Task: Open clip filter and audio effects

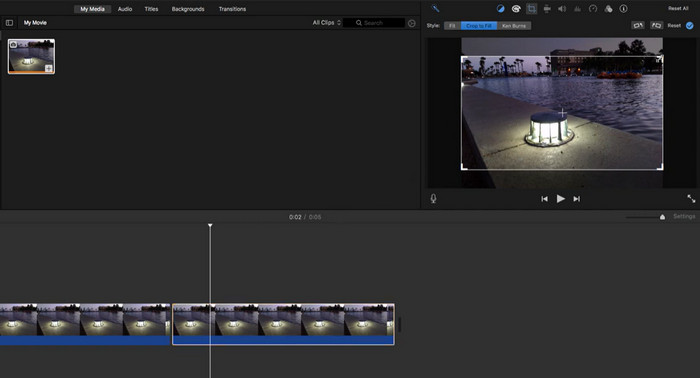Action: tap(608, 8)
